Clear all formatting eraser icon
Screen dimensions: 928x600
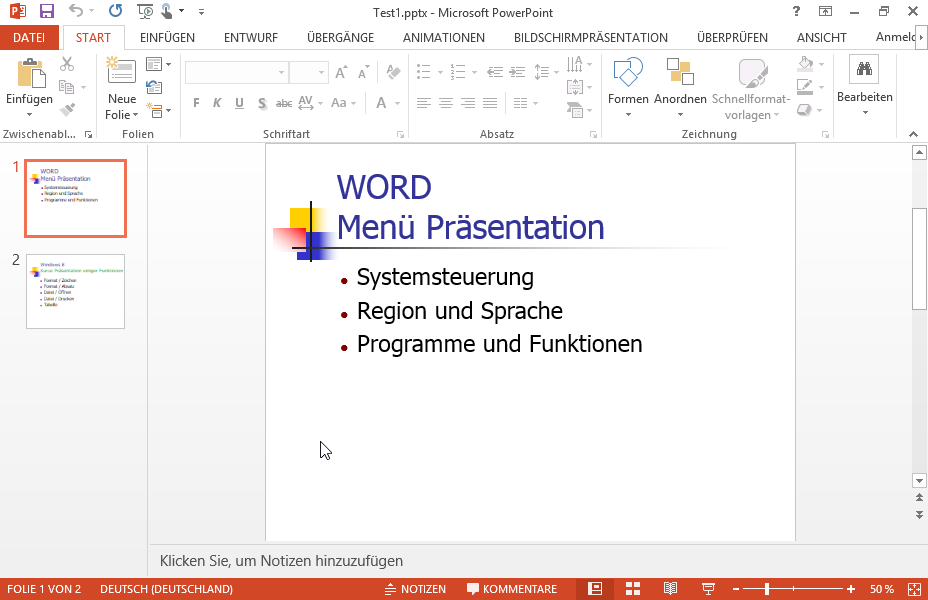point(393,72)
